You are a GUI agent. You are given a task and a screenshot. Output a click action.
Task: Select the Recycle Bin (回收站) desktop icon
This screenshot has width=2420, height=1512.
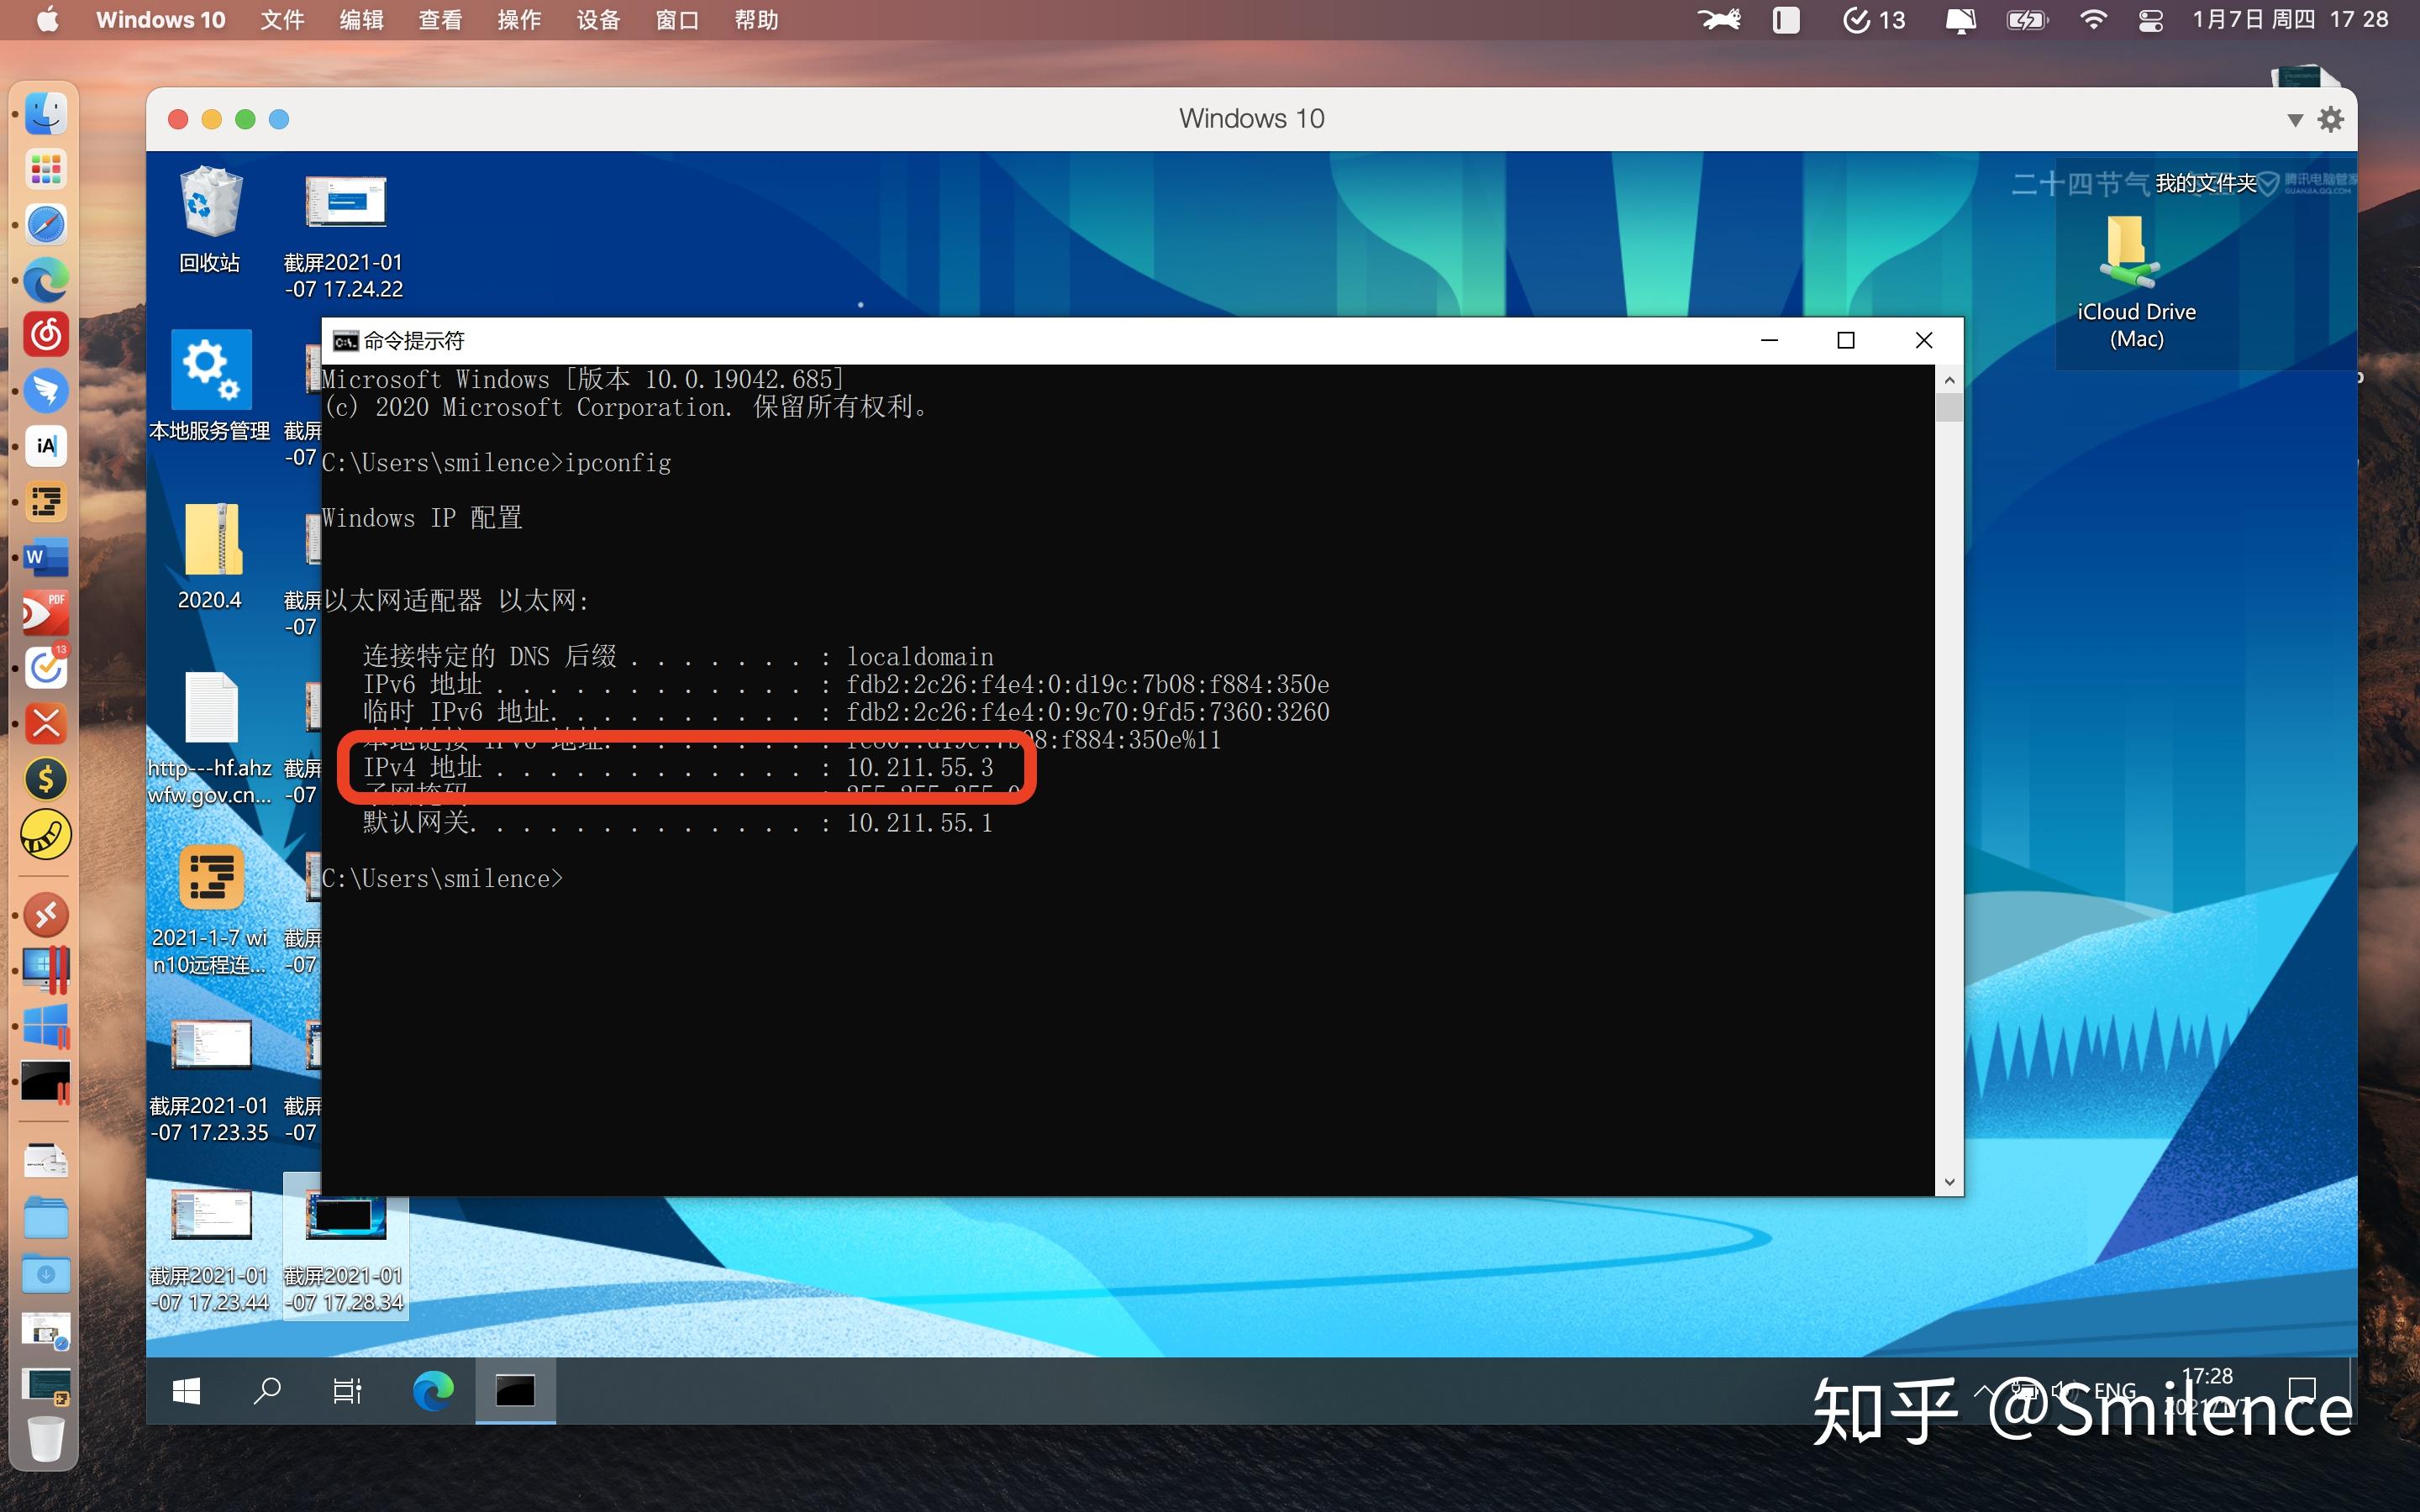(210, 220)
